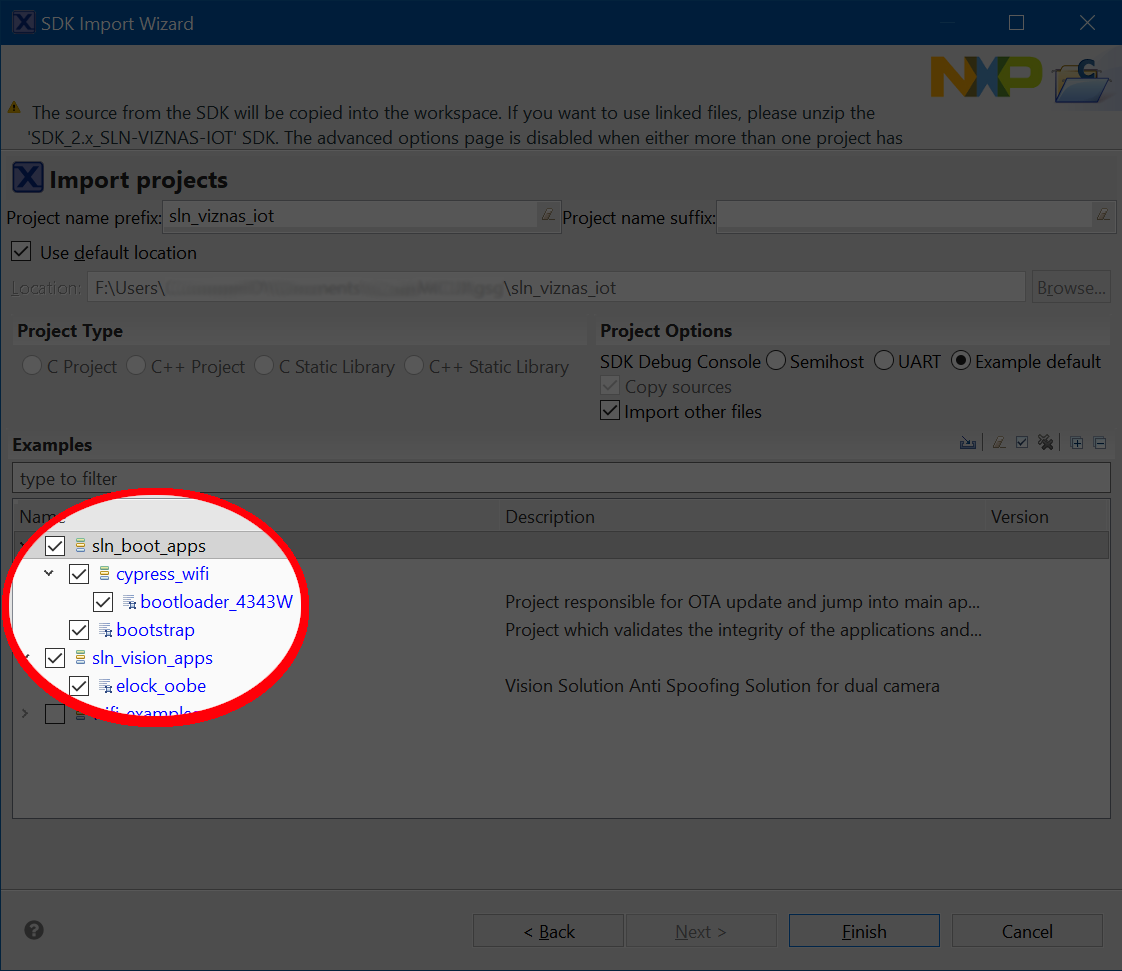Click the import-from-file icon above Examples
The width and height of the screenshot is (1122, 971).
pyautogui.click(x=967, y=443)
